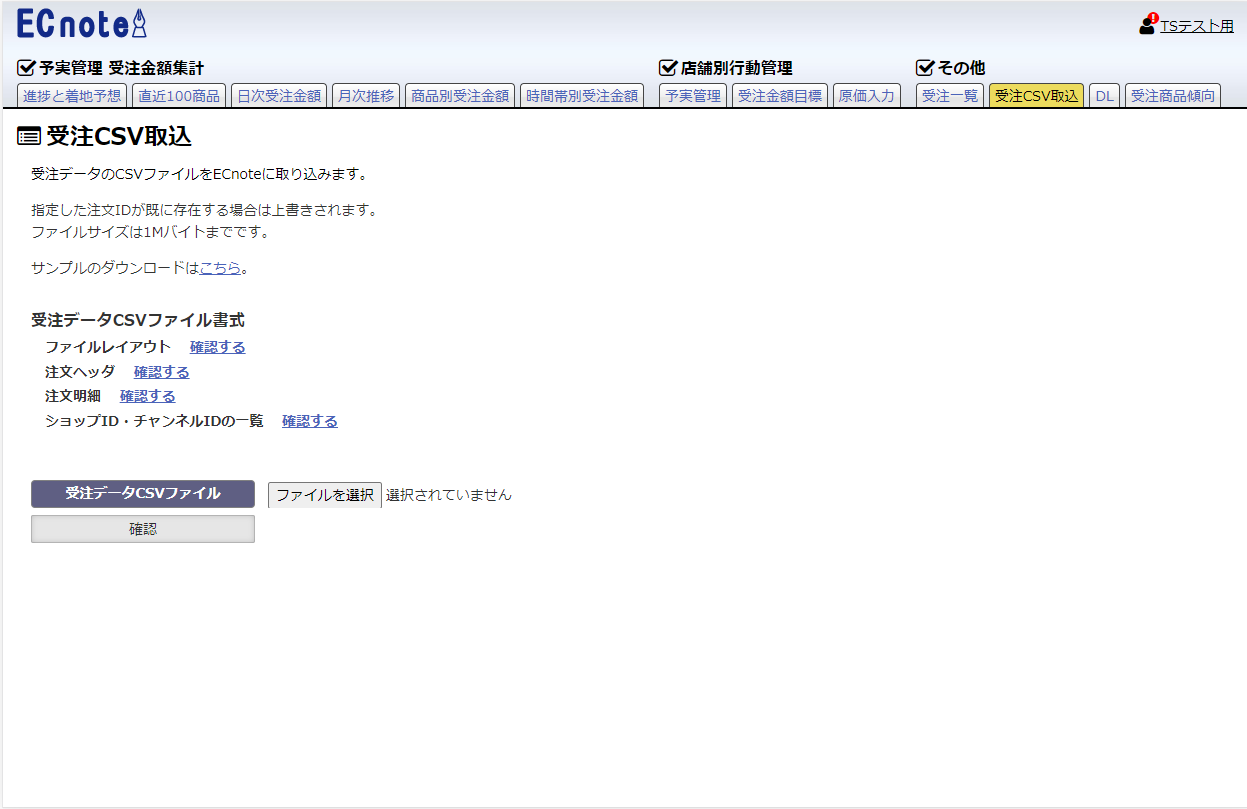Download the sample via こちら link
This screenshot has height=809, width=1247.
click(x=220, y=268)
